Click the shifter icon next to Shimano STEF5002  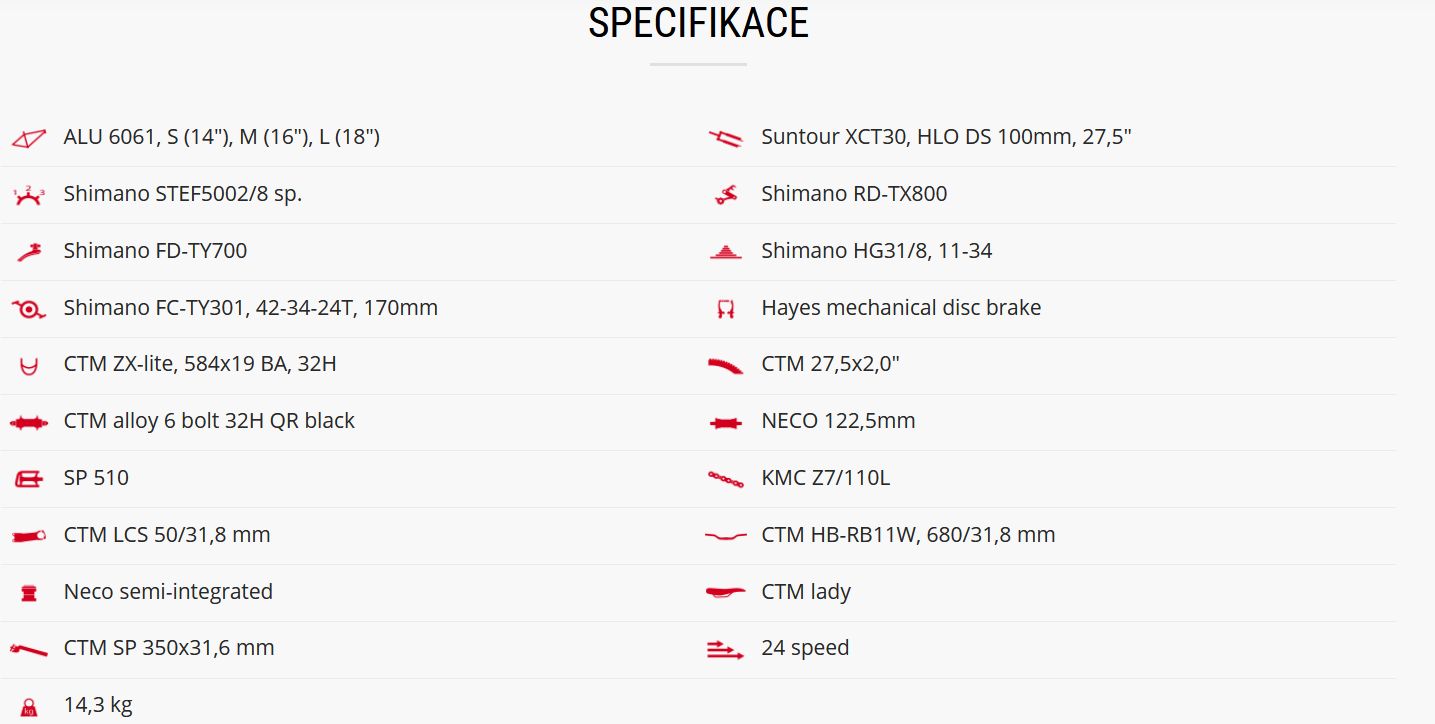[29, 195]
